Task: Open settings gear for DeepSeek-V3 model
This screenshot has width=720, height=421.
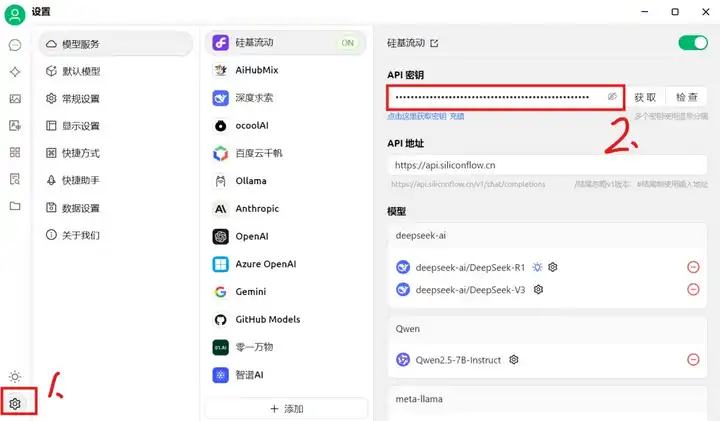Action: pyautogui.click(x=538, y=289)
